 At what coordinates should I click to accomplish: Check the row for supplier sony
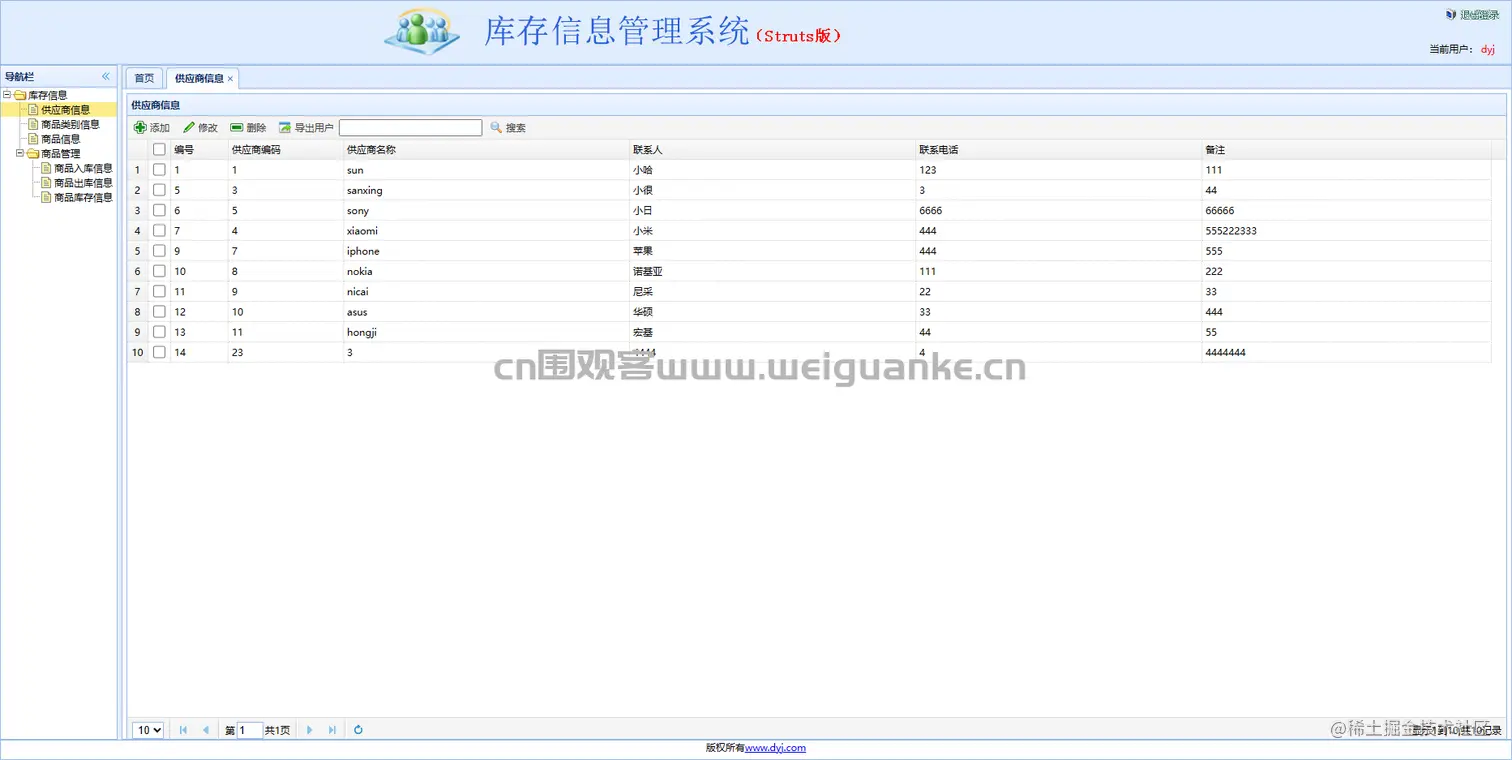[159, 210]
